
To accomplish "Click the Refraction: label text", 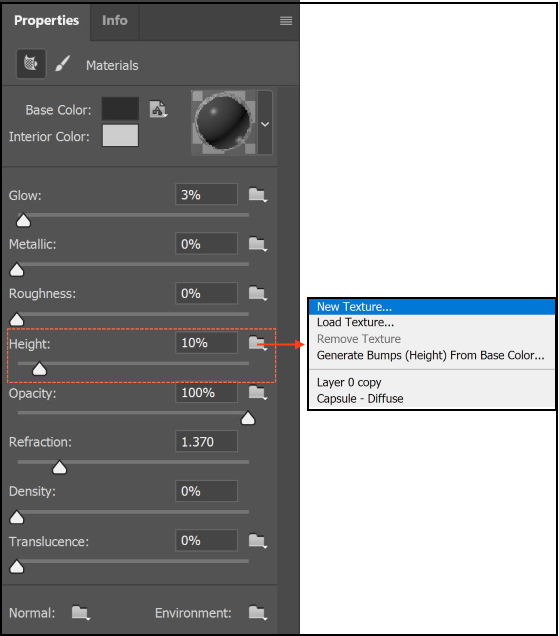I will click(x=40, y=442).
